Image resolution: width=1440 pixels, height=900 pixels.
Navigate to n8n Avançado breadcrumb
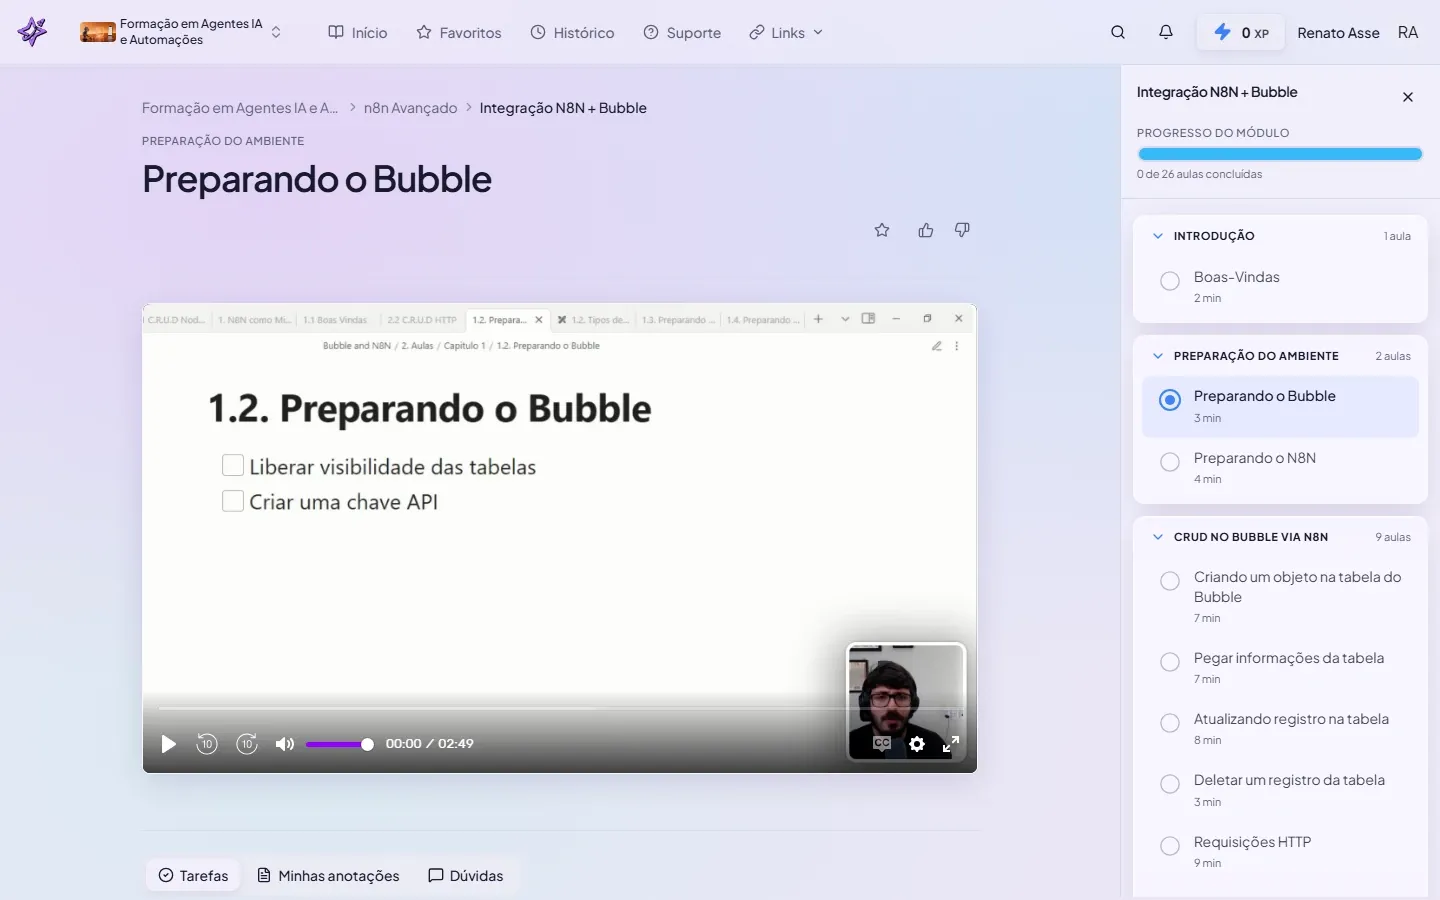click(x=410, y=108)
